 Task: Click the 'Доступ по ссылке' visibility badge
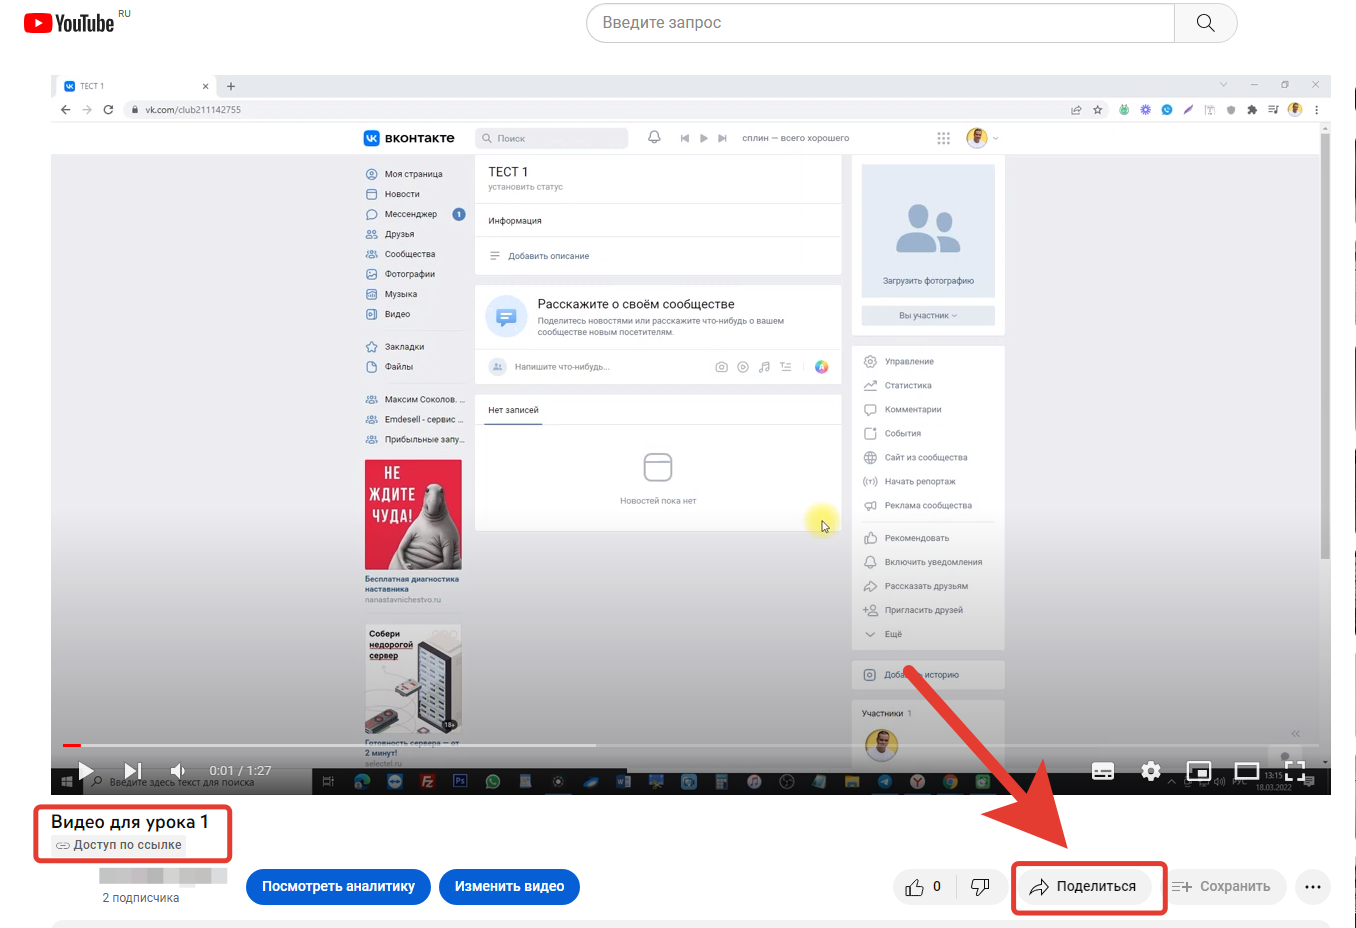pos(119,845)
